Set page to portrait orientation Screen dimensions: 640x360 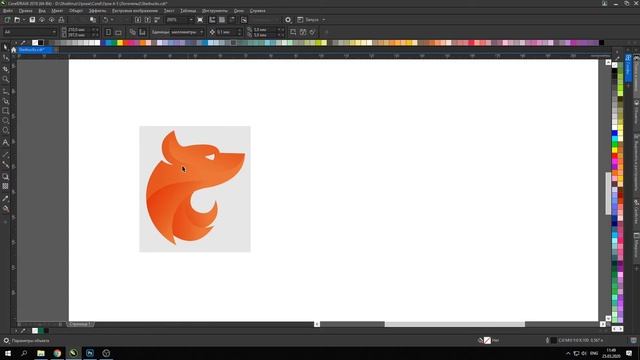tap(108, 32)
